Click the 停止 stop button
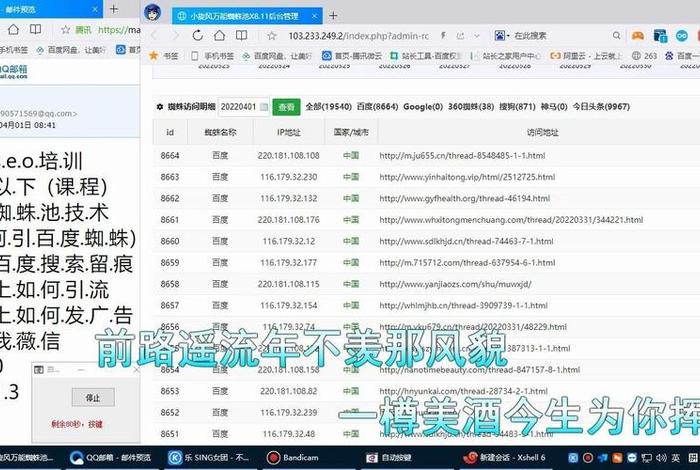700x470 pixels. 93,397
